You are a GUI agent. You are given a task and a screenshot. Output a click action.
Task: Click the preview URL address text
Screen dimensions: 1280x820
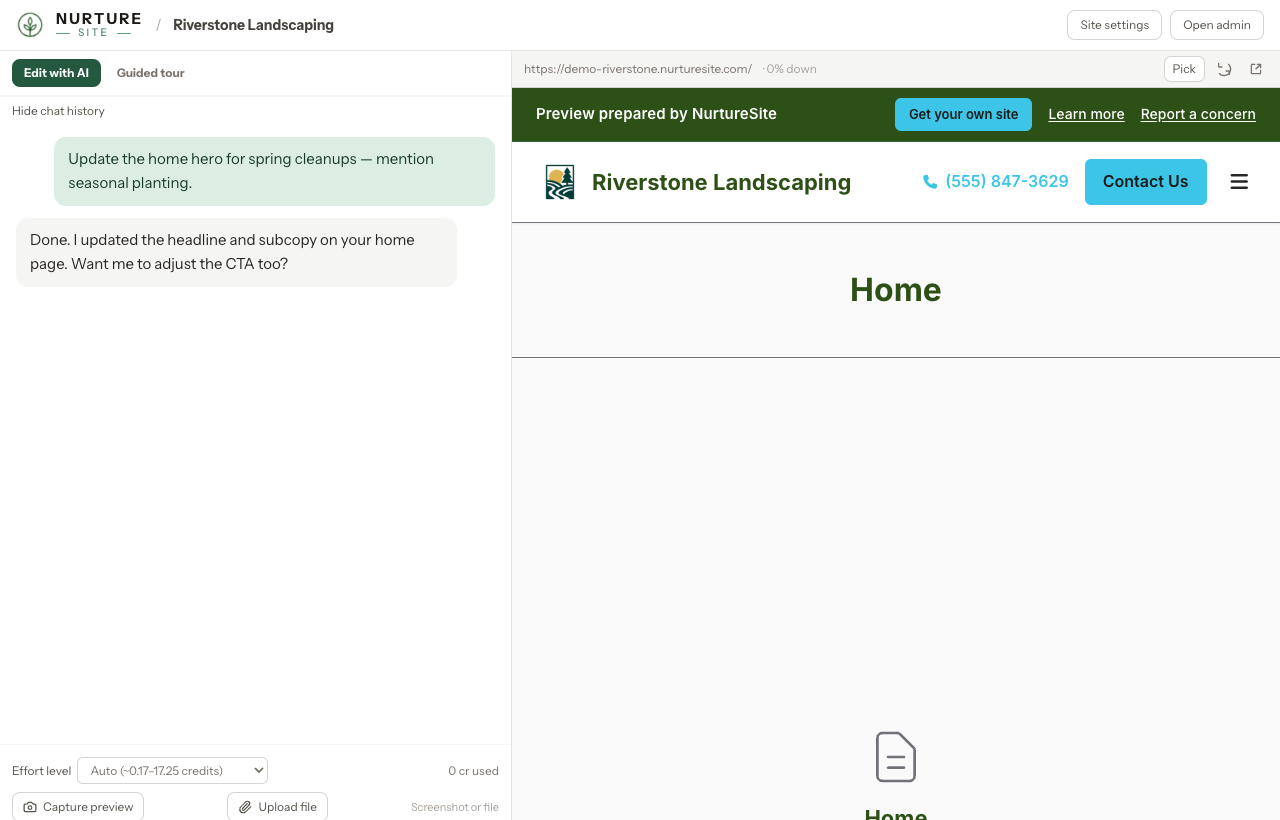pyautogui.click(x=638, y=69)
